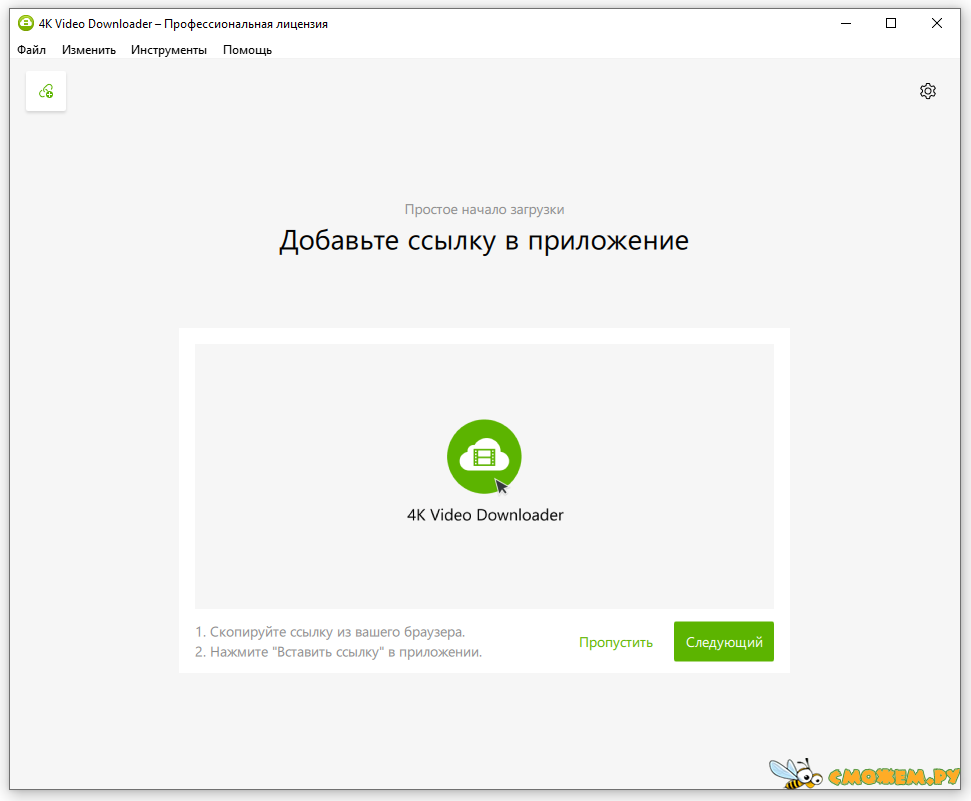Click the Paste Link cloud icon

coord(46,92)
